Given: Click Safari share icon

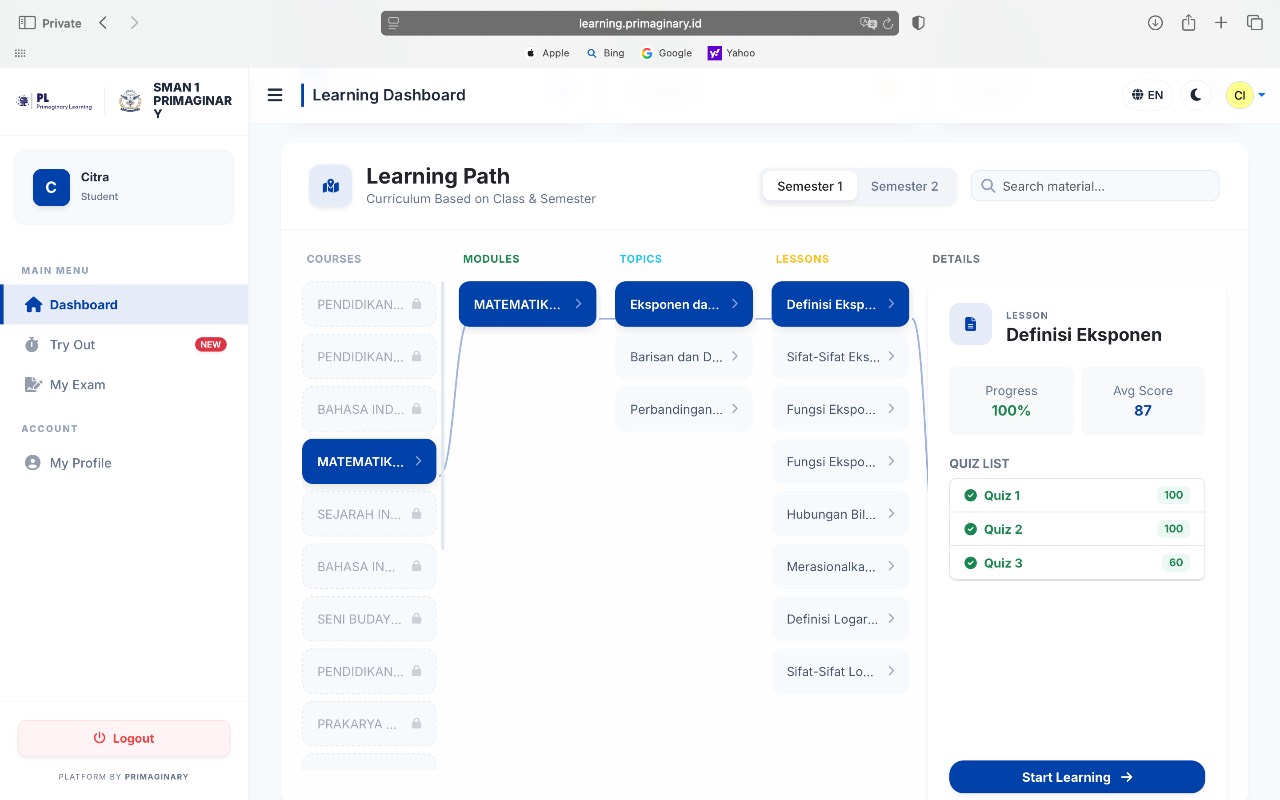Looking at the screenshot, I should click(x=1188, y=22).
